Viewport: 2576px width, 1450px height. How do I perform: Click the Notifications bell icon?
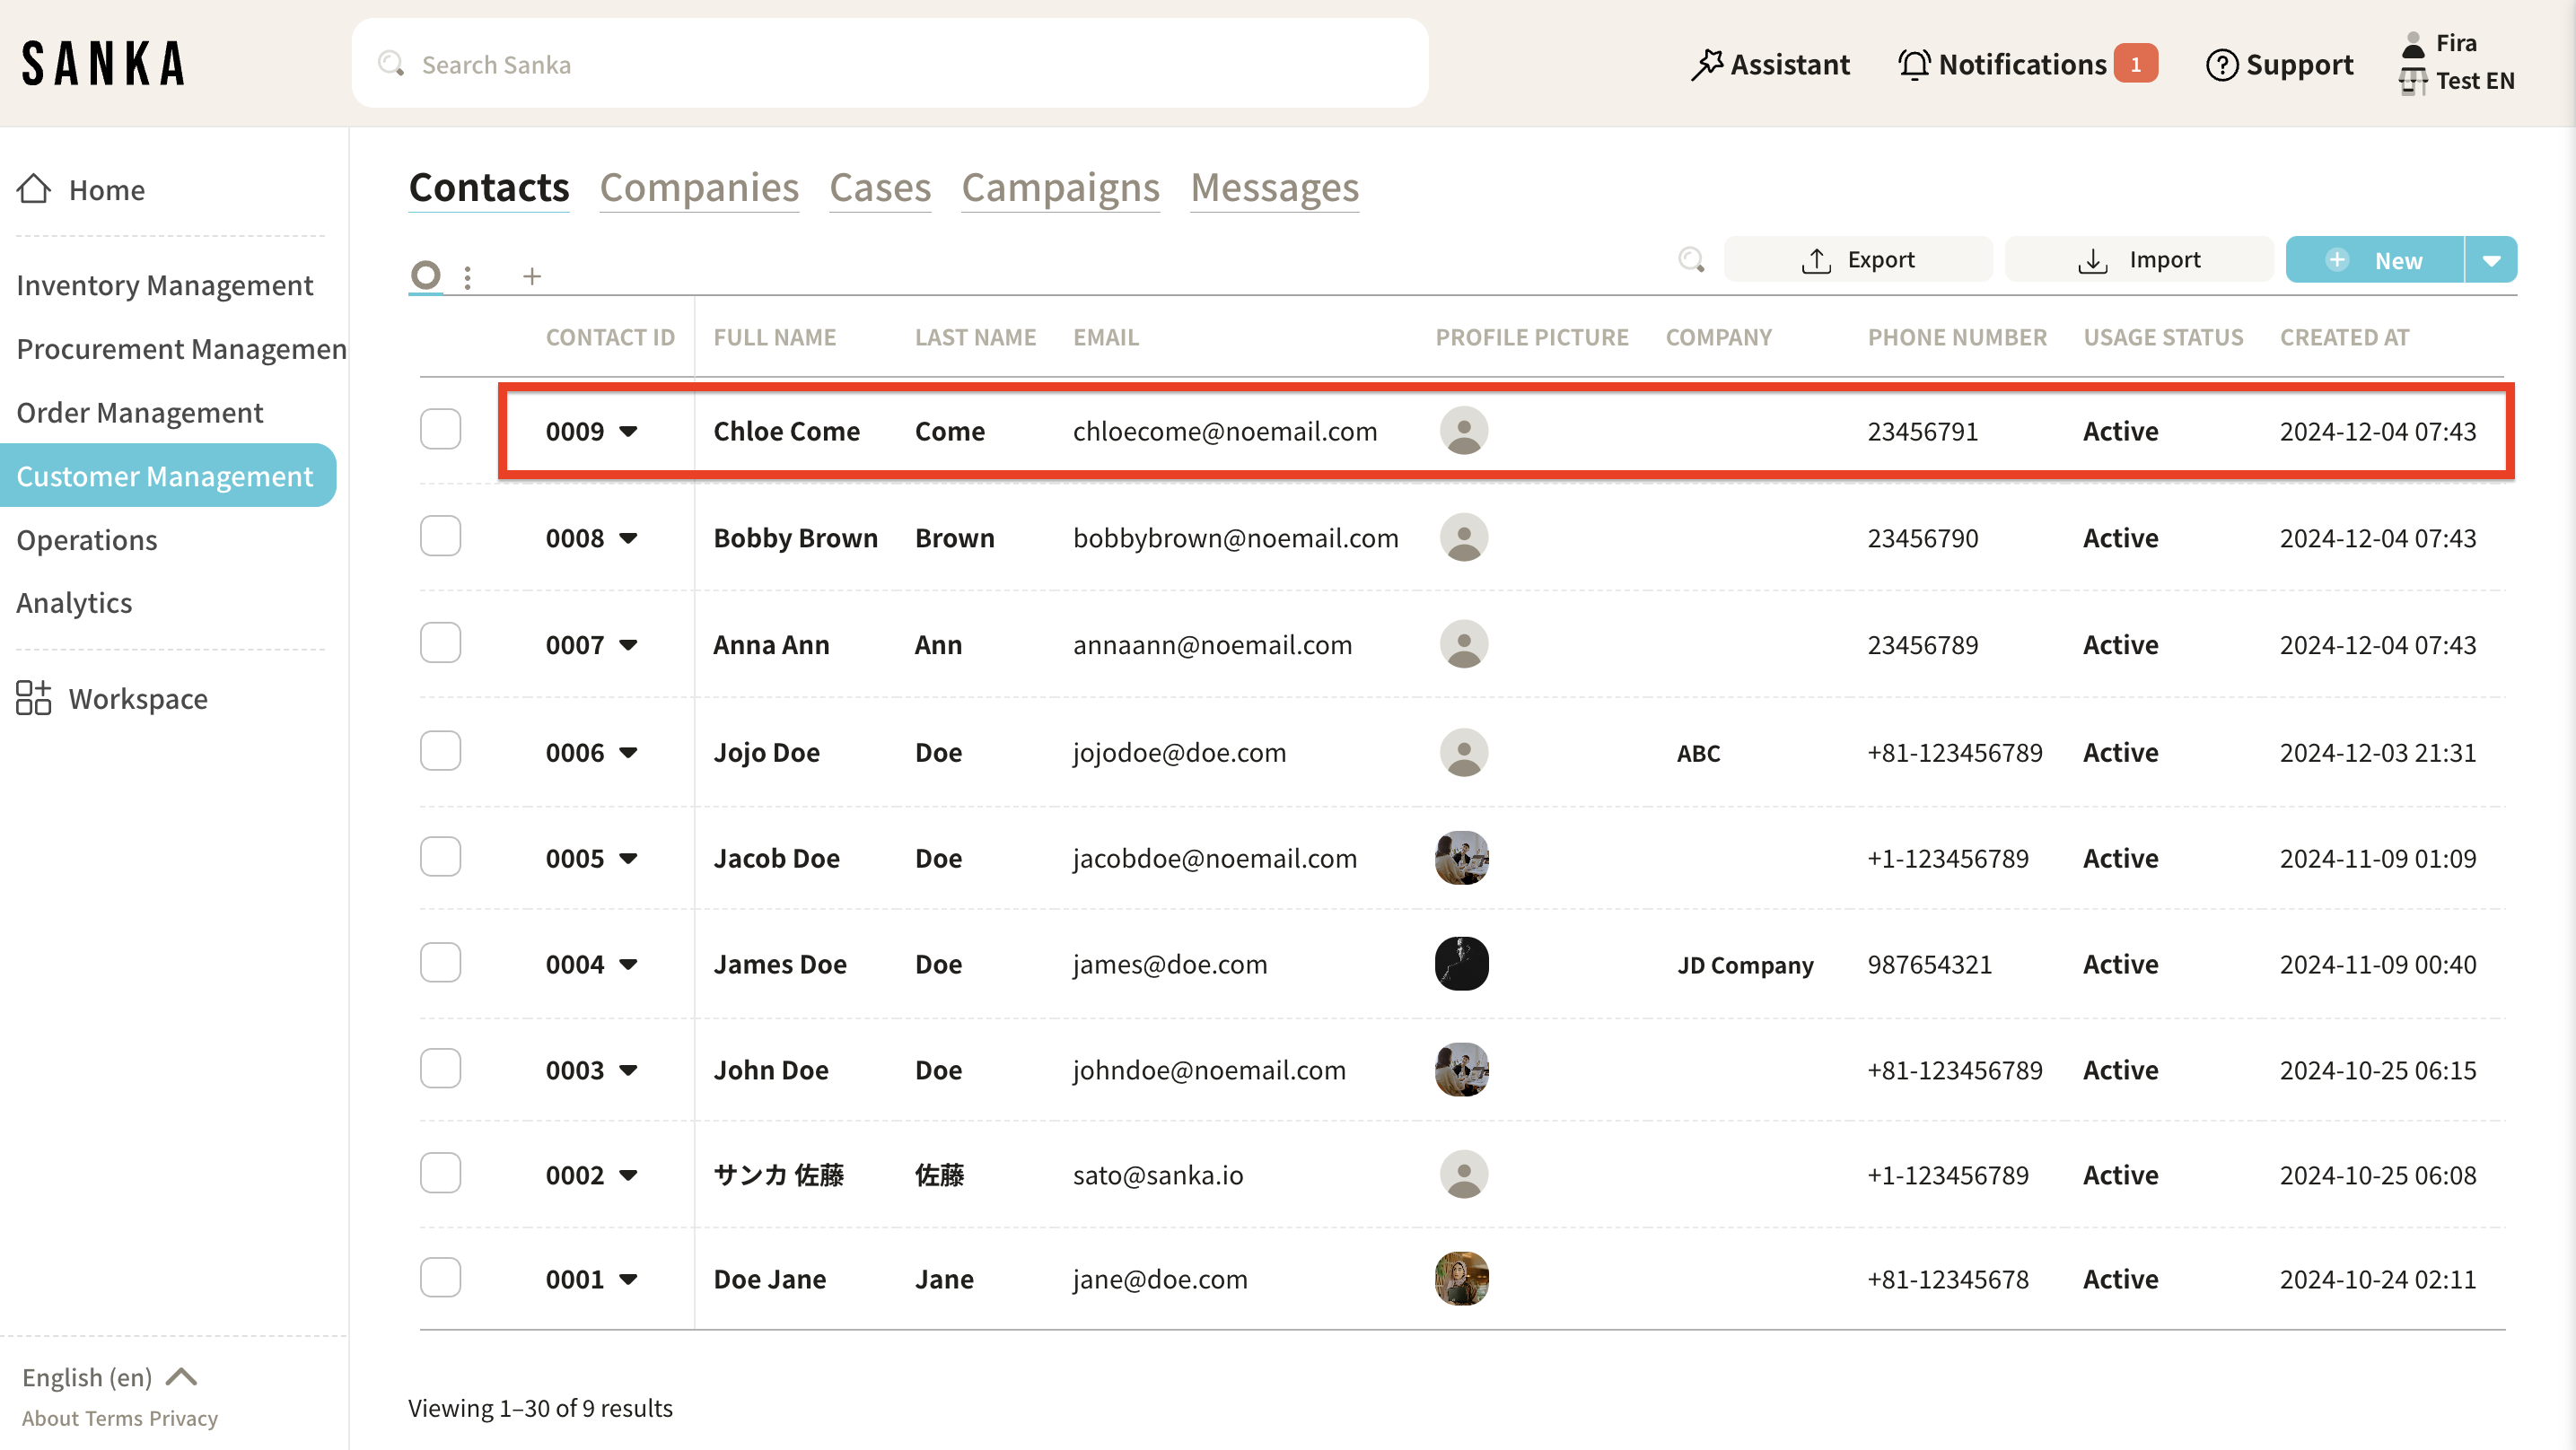(x=1914, y=64)
